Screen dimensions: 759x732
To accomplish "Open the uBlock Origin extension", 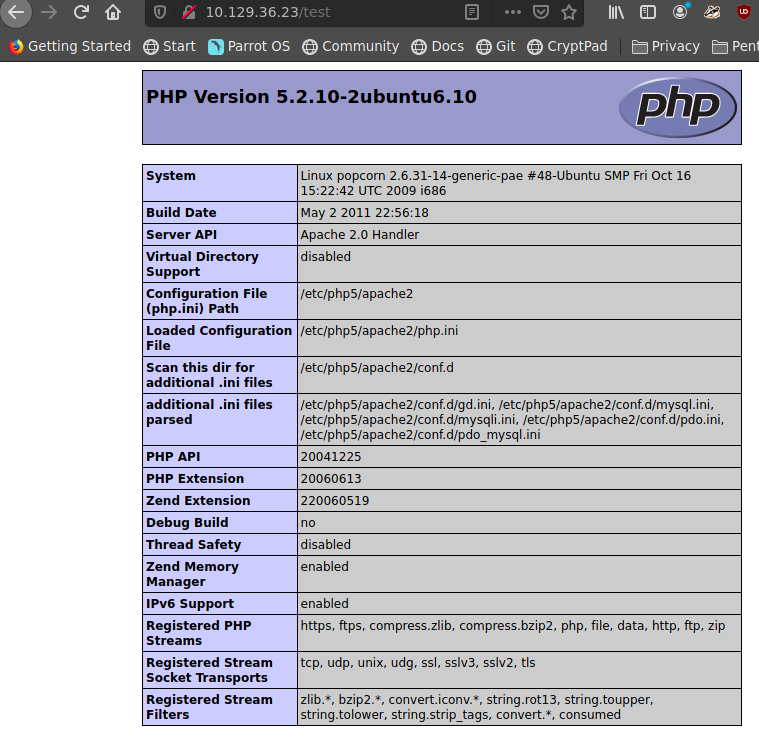I will point(744,12).
